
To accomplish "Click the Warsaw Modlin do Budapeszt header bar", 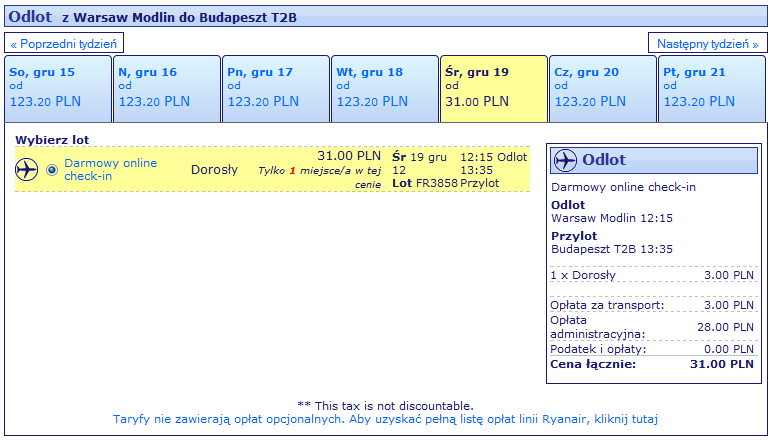I will (386, 18).
